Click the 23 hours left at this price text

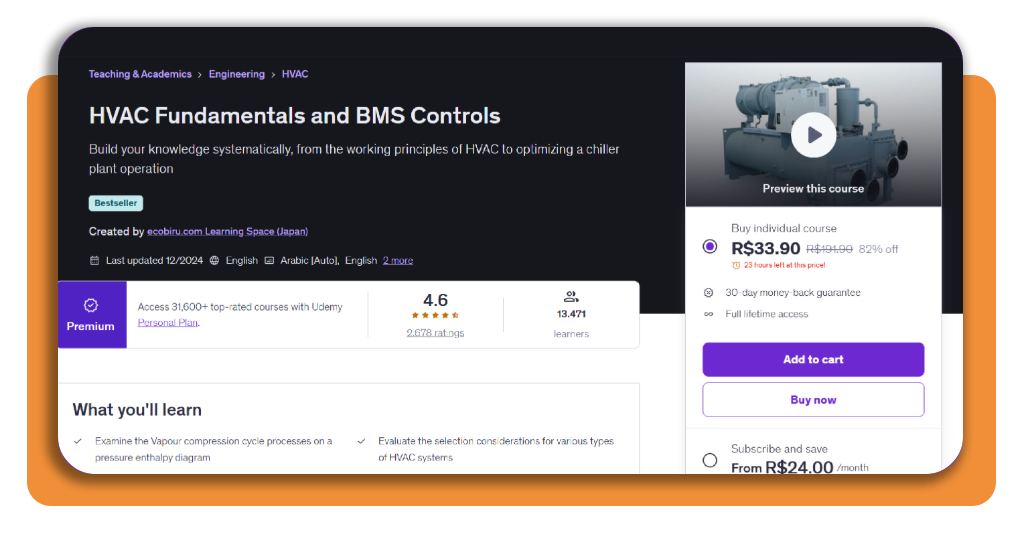pyautogui.click(x=784, y=266)
